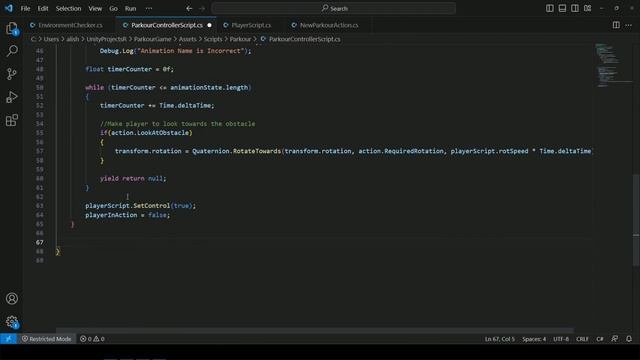
Task: Click the 'Make player to look' comment
Action: (178, 124)
